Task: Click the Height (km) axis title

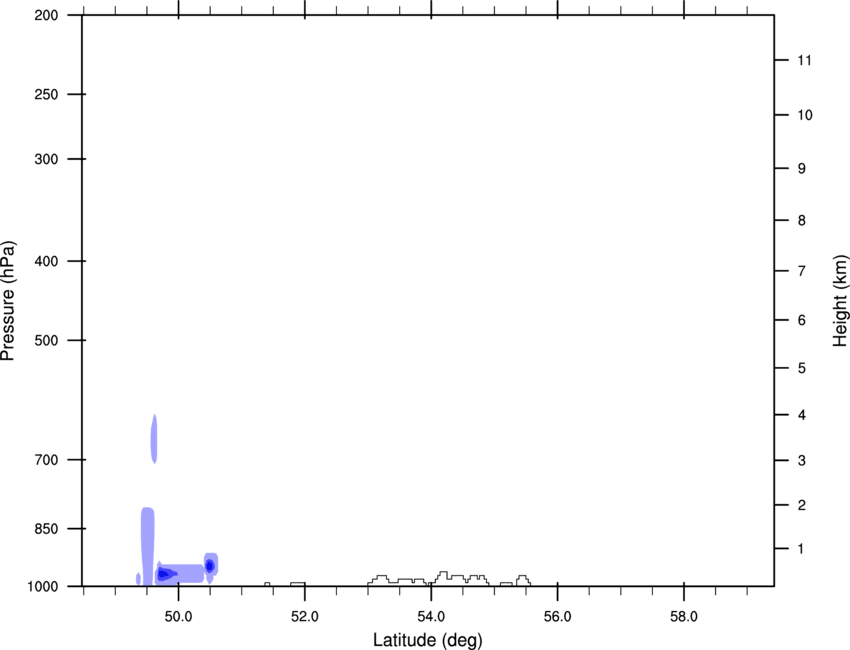Action: coord(840,301)
